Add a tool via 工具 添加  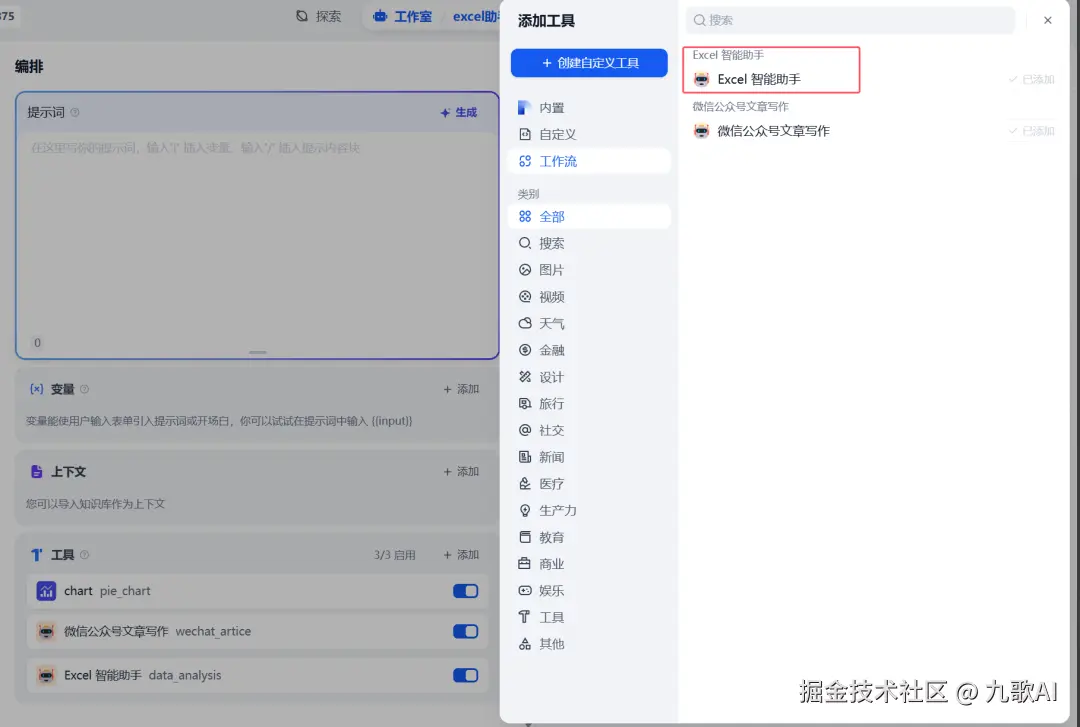(461, 555)
